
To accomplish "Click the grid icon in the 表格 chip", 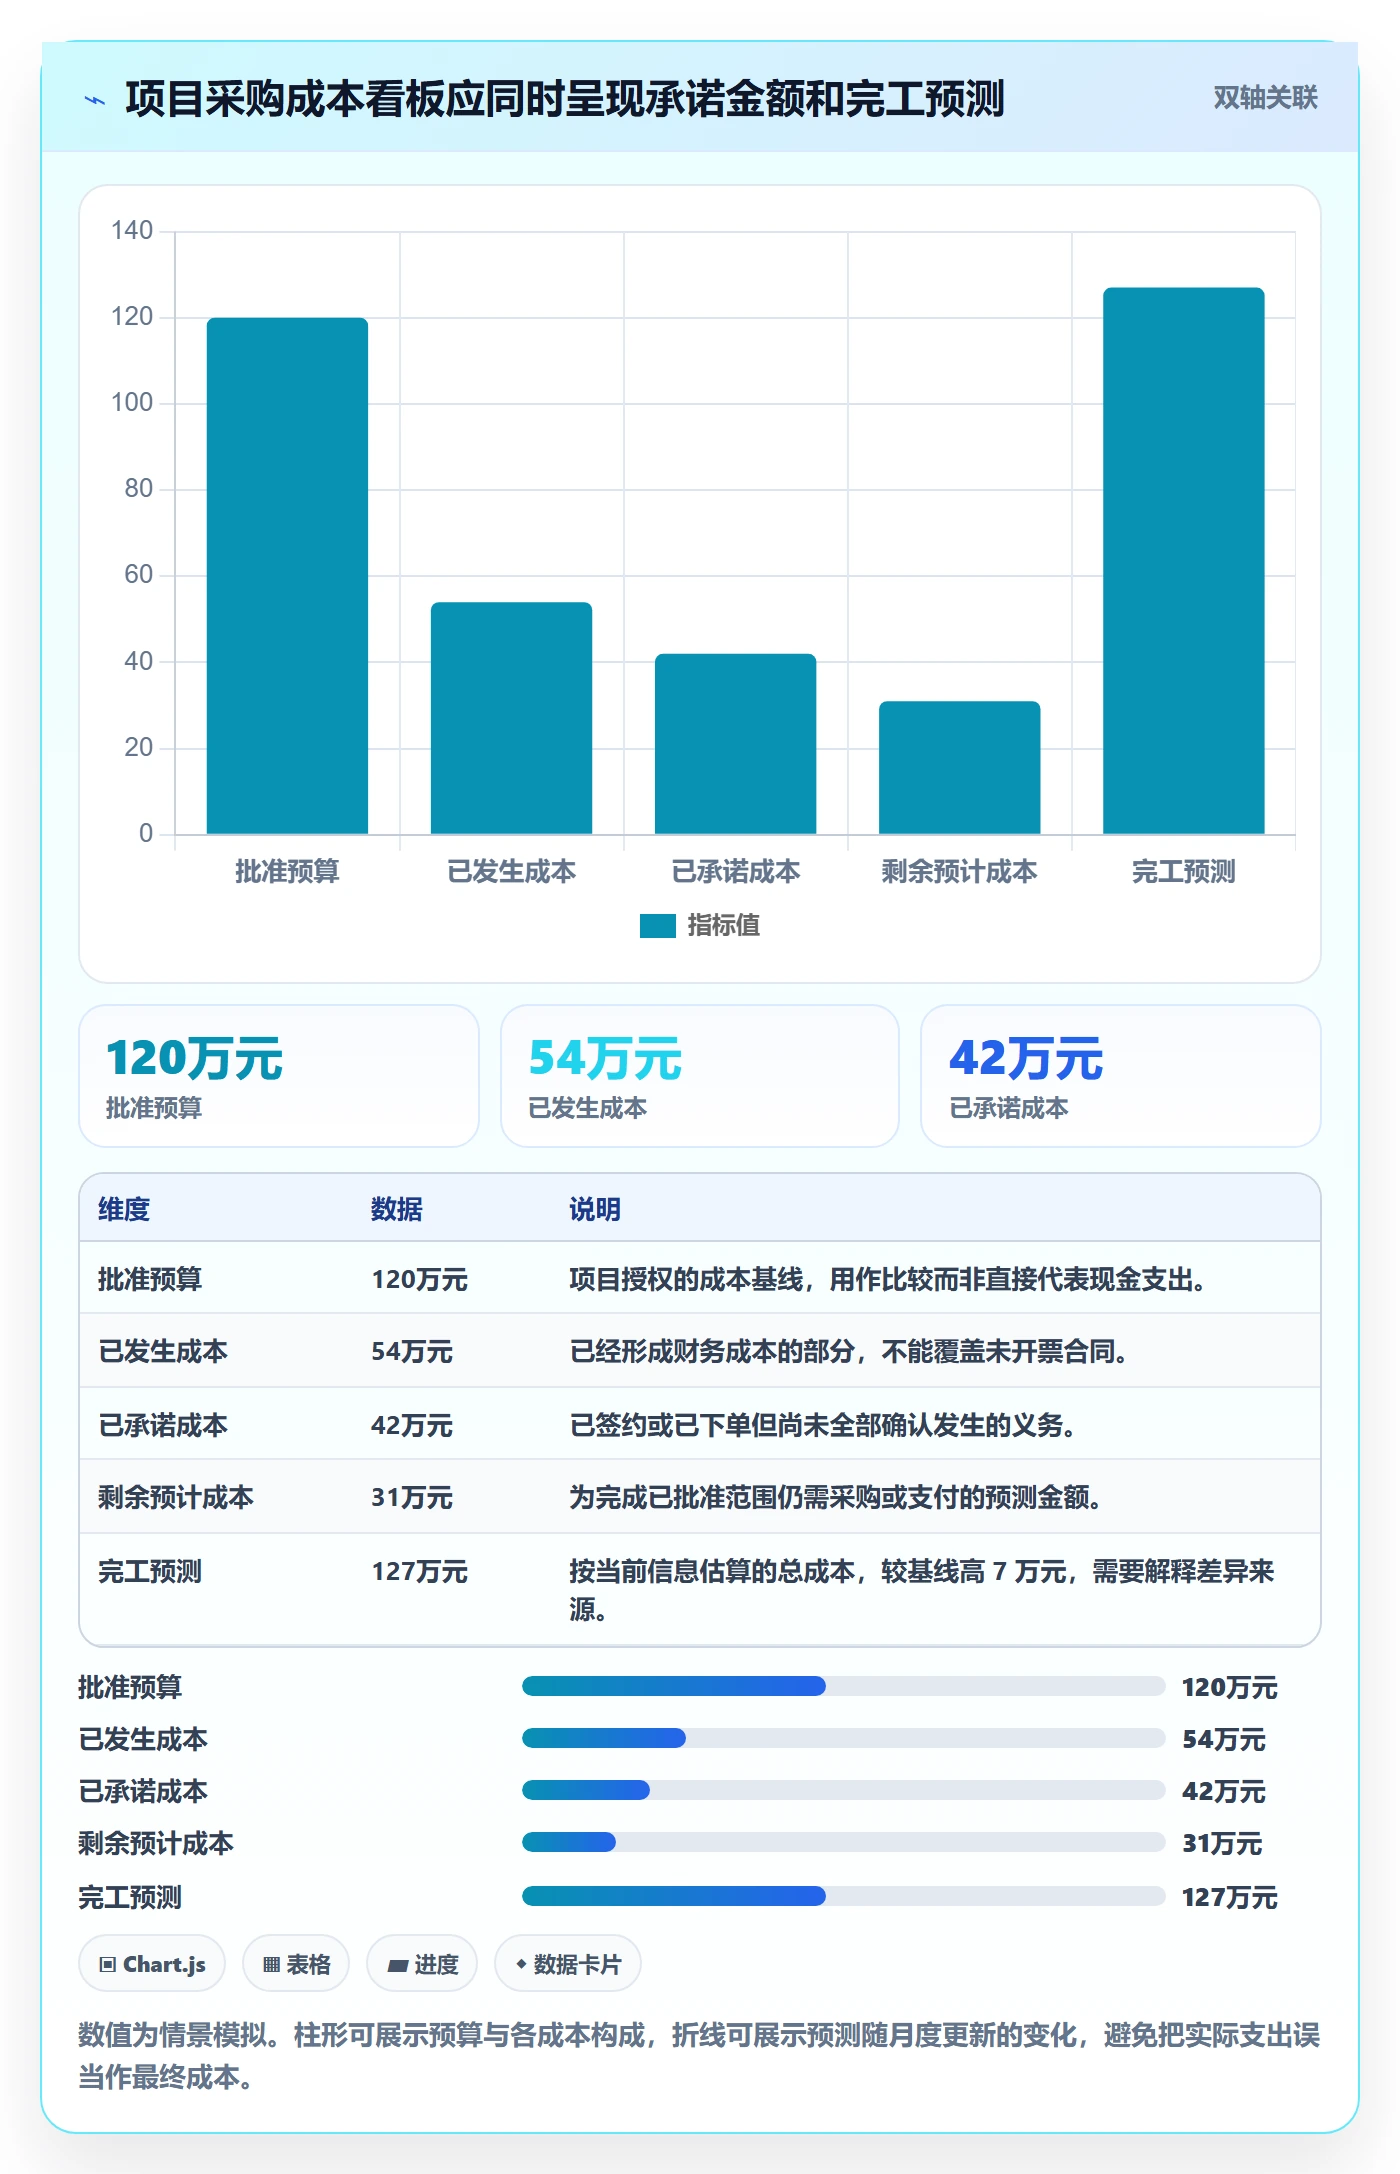I will (271, 1965).
